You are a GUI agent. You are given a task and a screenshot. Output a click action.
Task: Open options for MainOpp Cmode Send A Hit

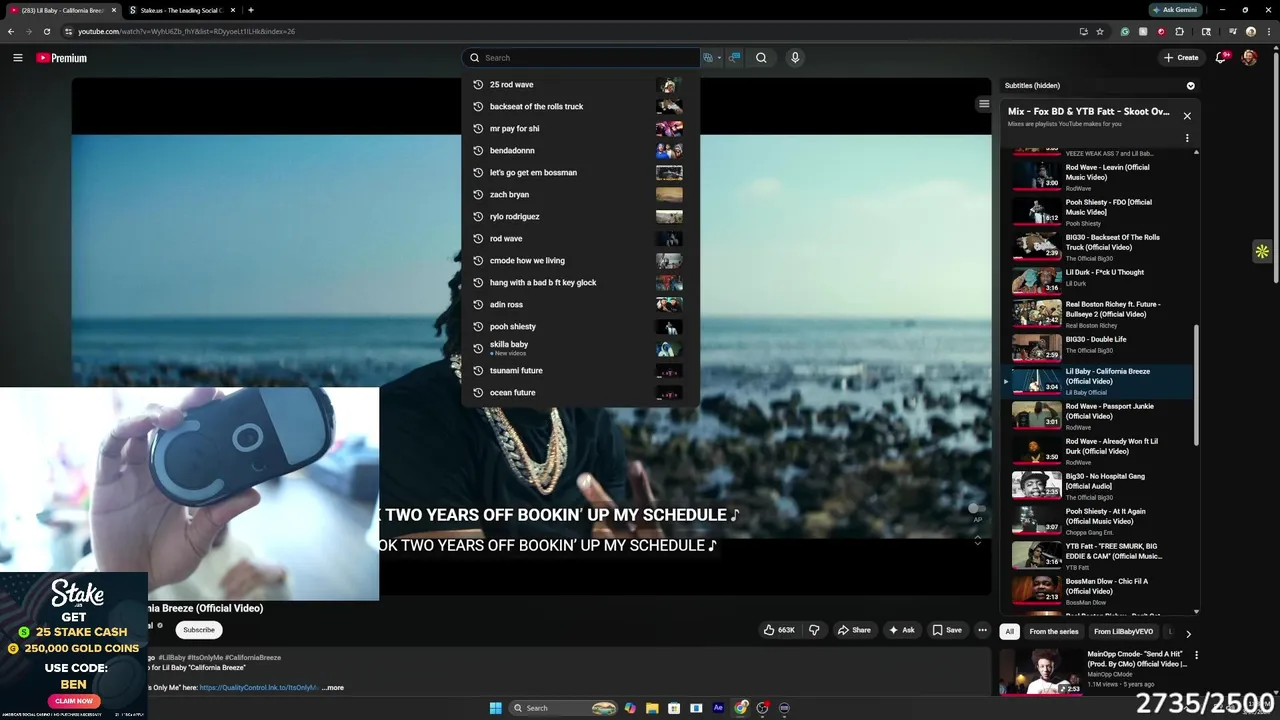(x=1196, y=656)
